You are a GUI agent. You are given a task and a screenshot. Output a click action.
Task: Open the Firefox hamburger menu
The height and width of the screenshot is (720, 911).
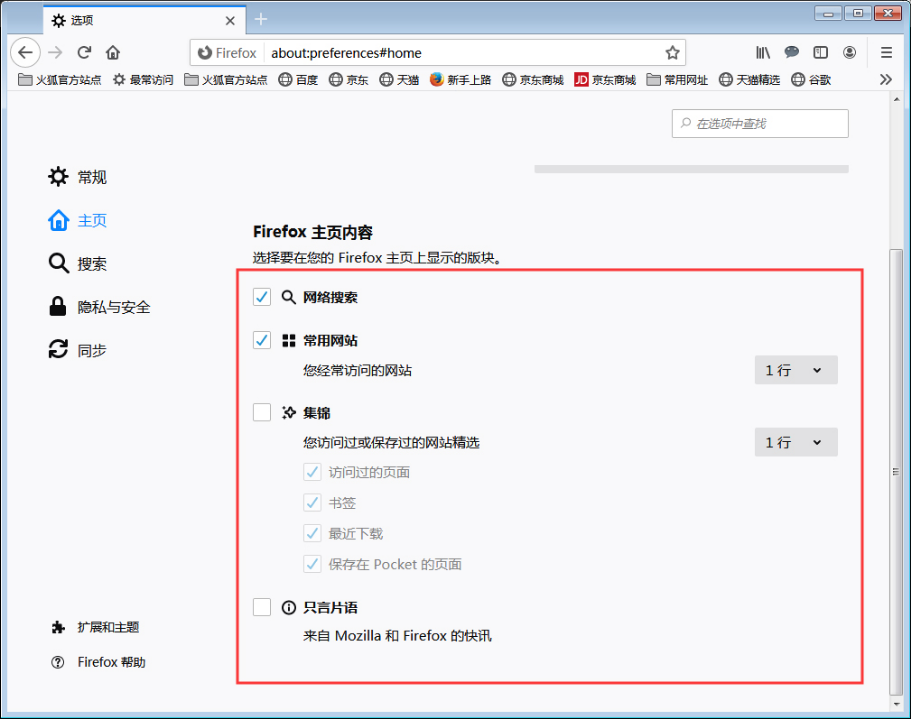pyautogui.click(x=885, y=53)
